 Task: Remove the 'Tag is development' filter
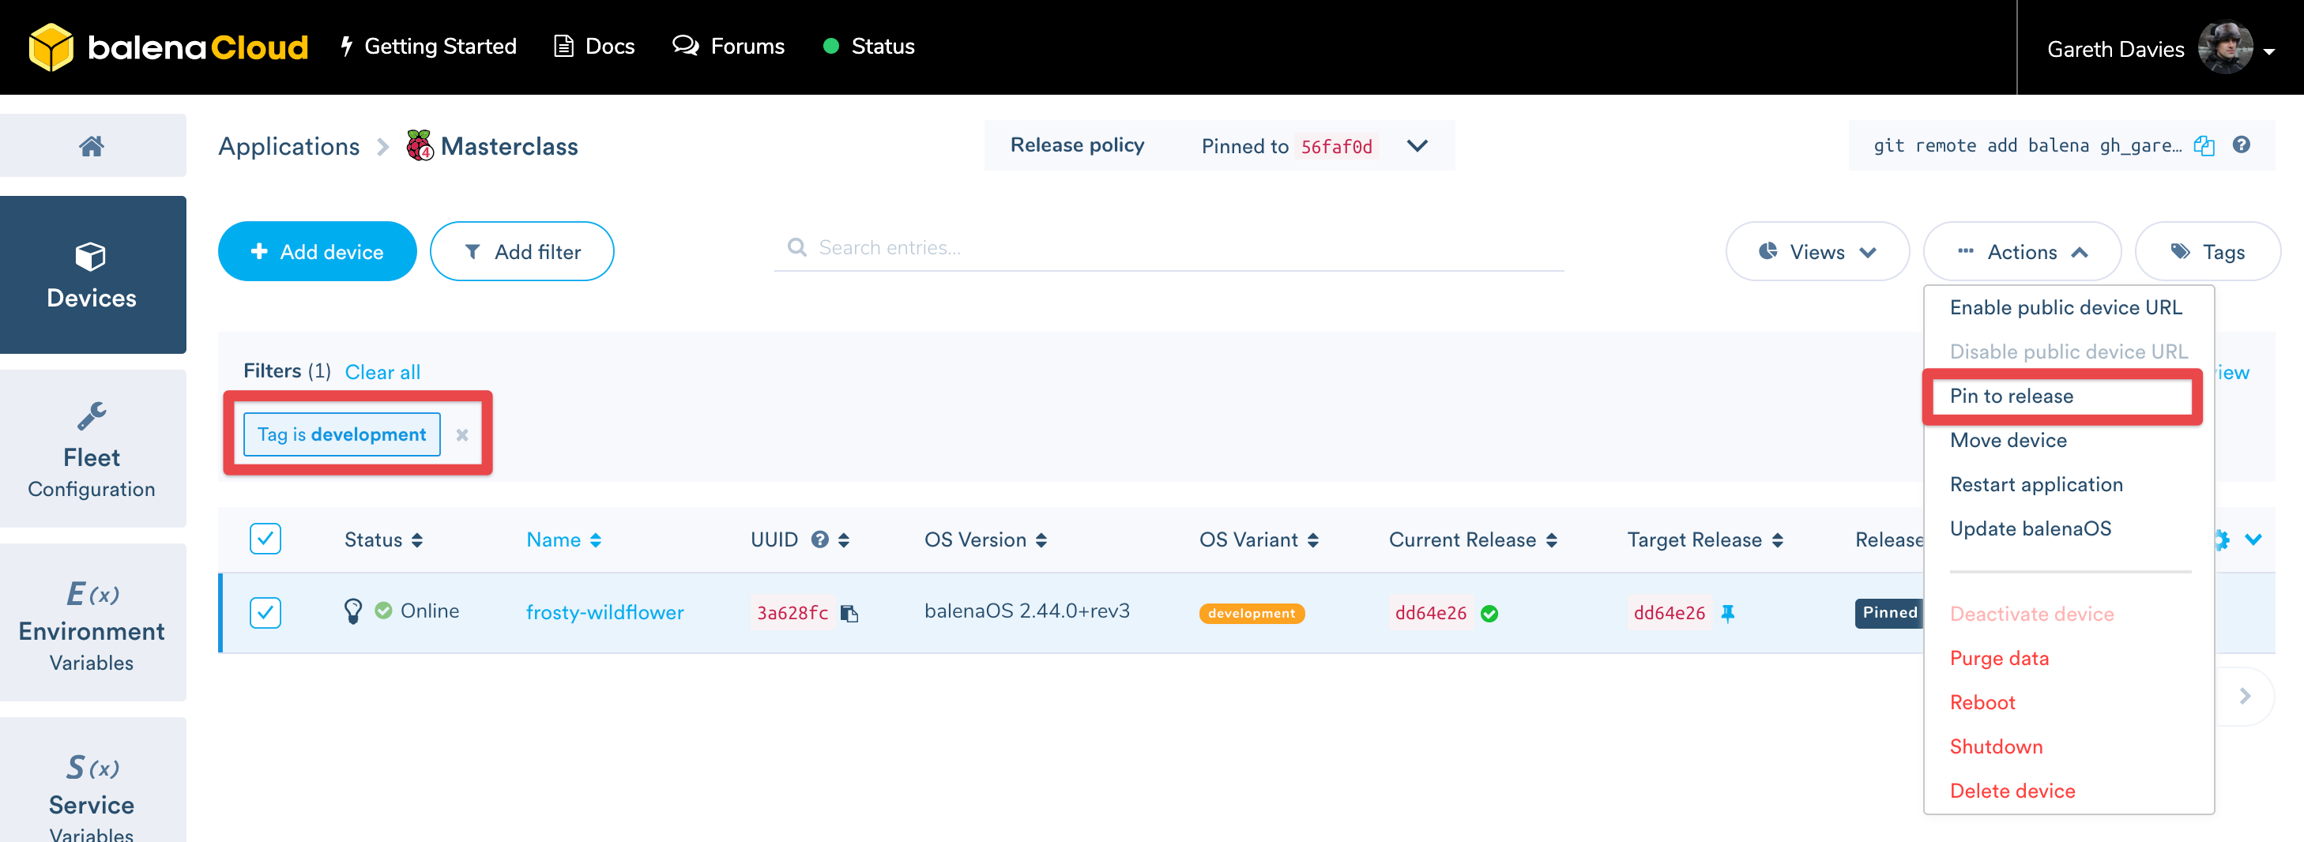tap(462, 435)
